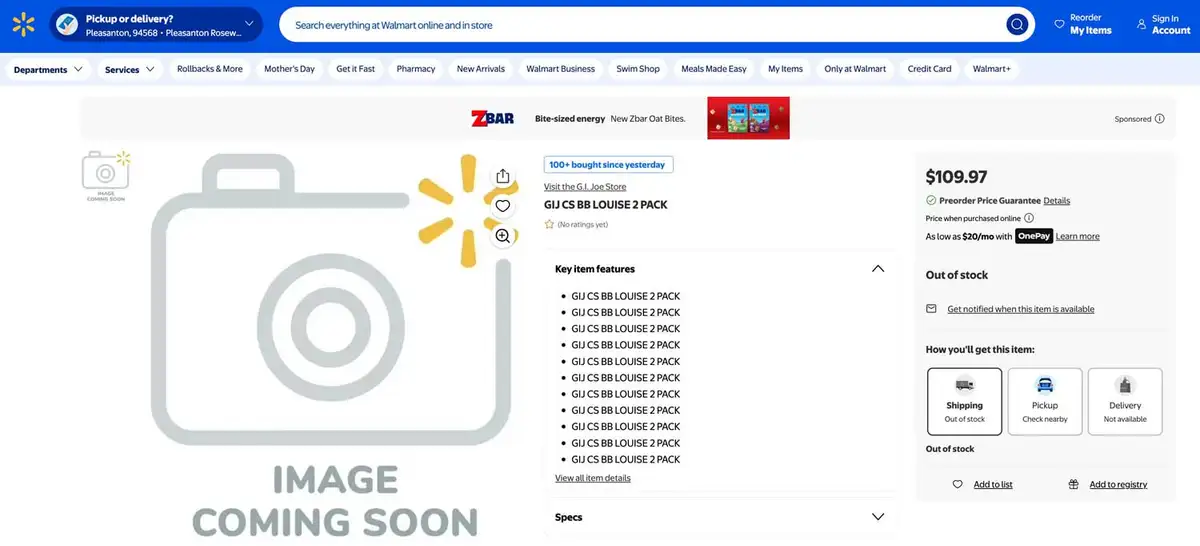
Task: Select the Shipping fulfillment option
Action: click(x=965, y=401)
